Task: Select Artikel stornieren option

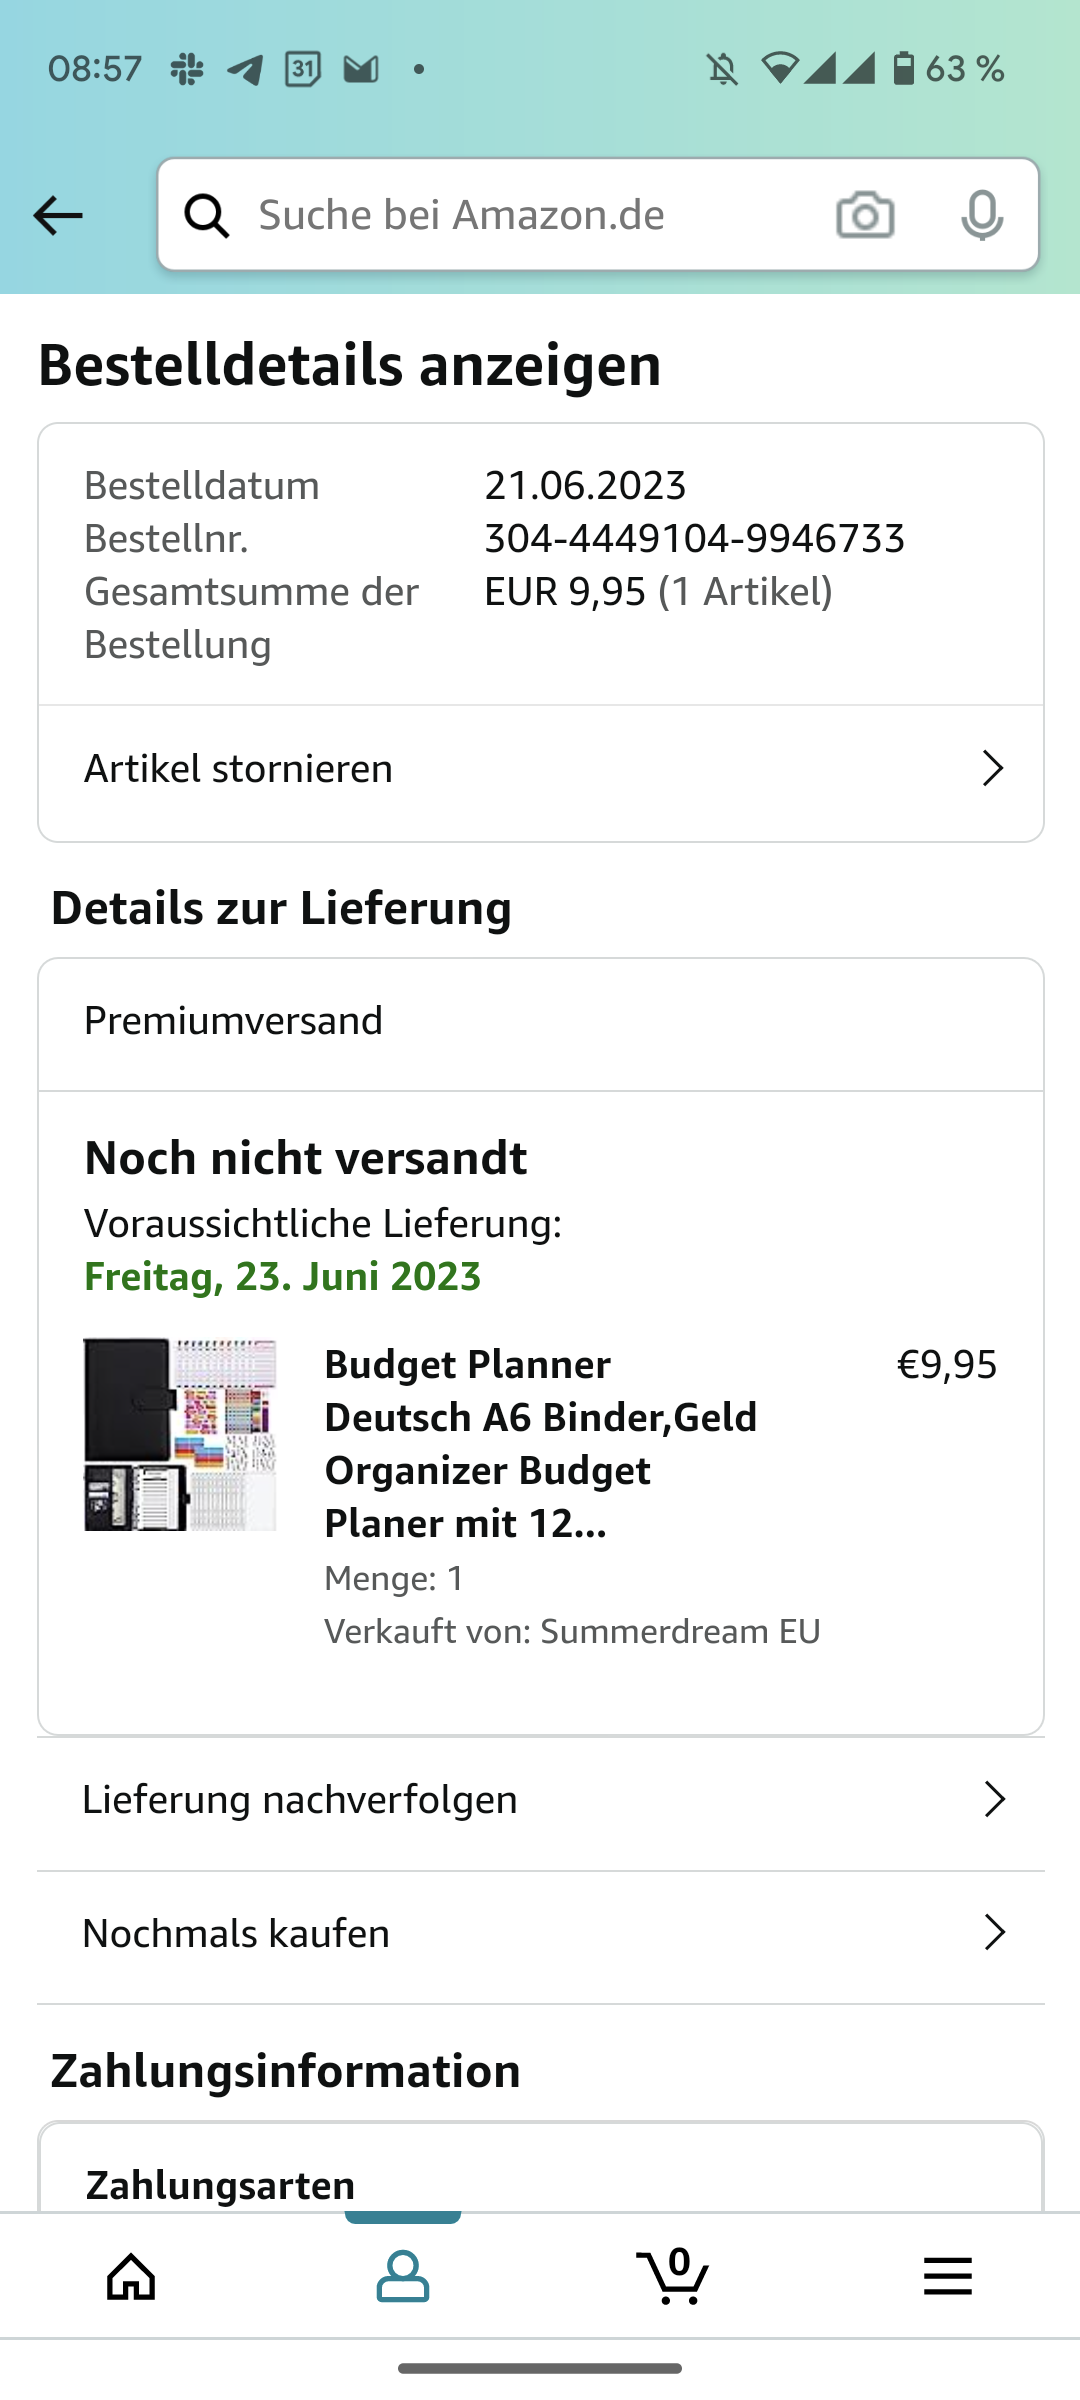Action: (x=239, y=769)
